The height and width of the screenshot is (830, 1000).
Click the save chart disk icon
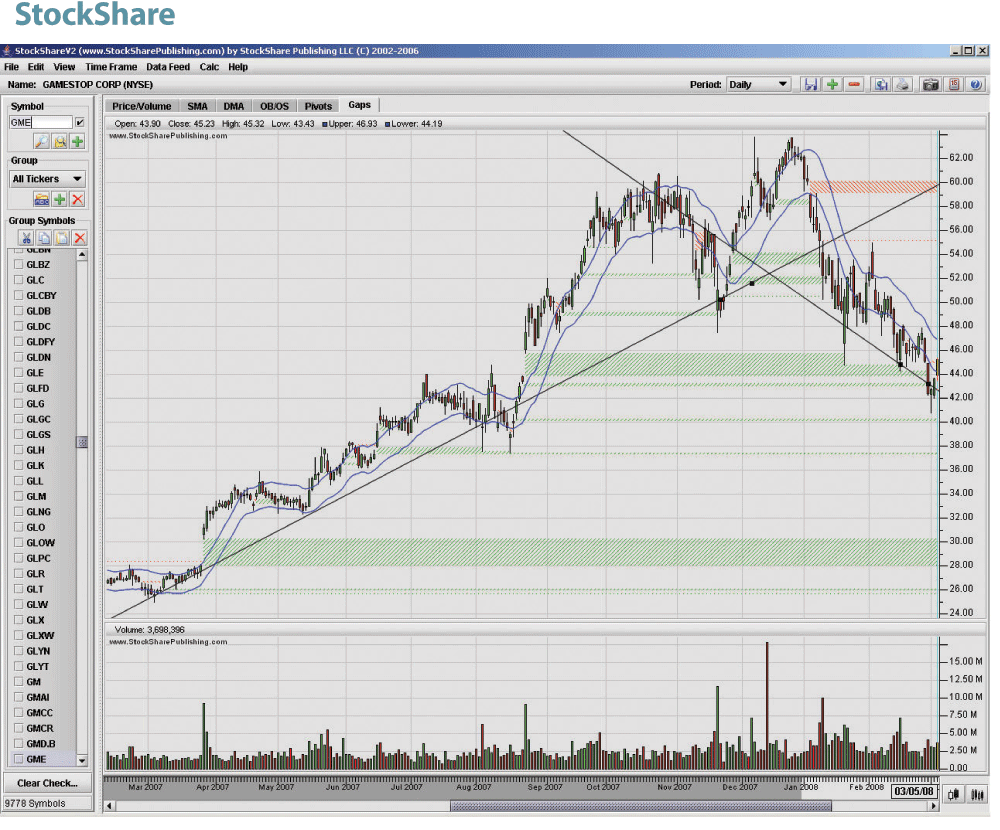[x=811, y=85]
